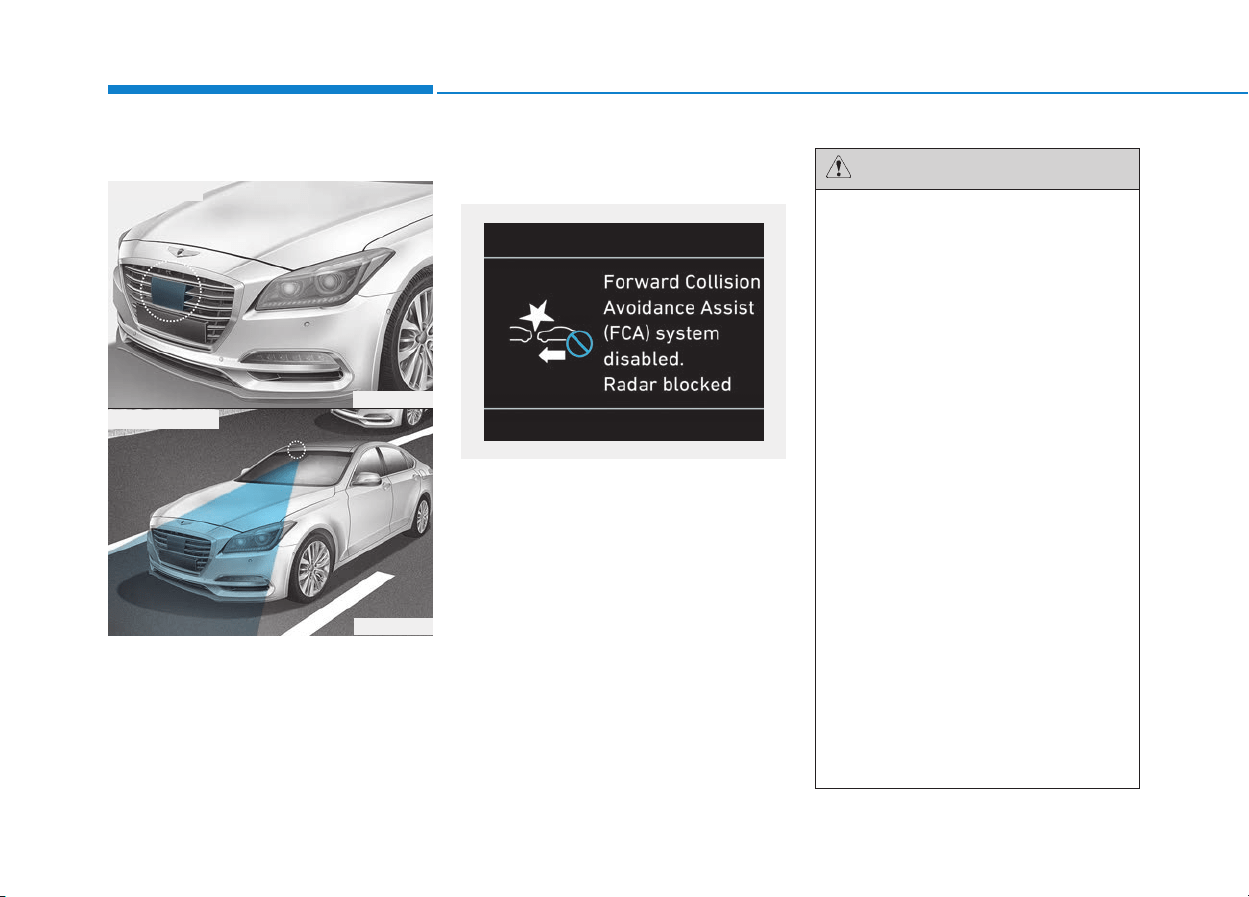Screen dimensions: 1249x897
Task: Click the blue section header bar
Action: 270,90
